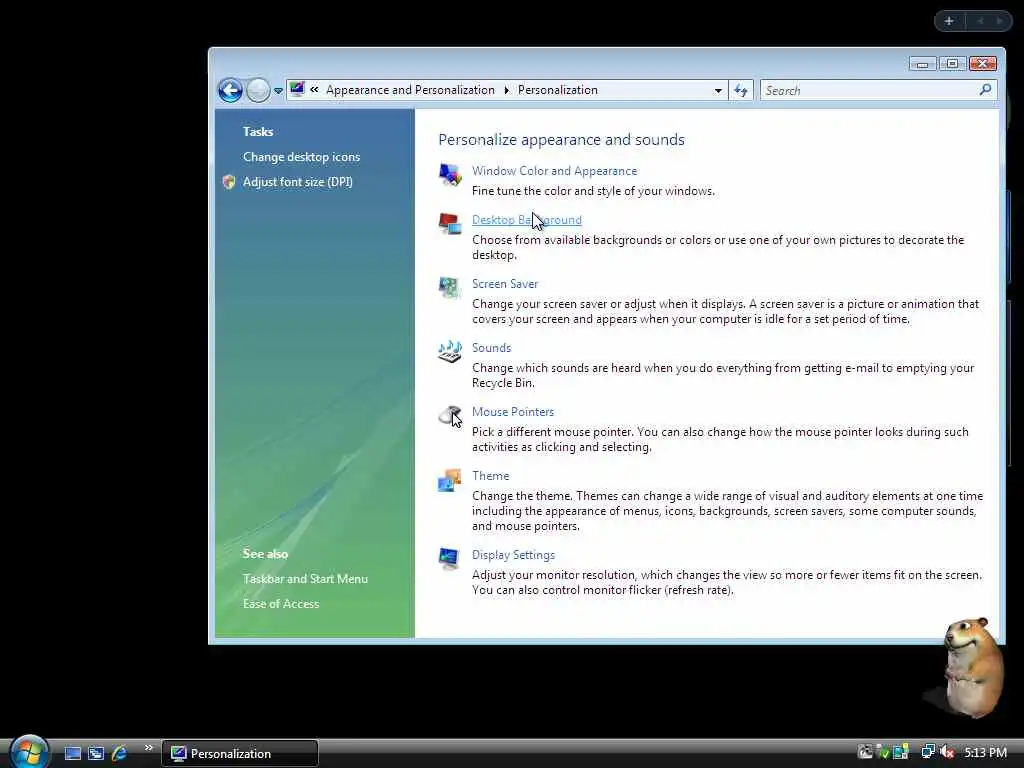
Task: Open the Screen Saver link
Action: click(x=505, y=284)
